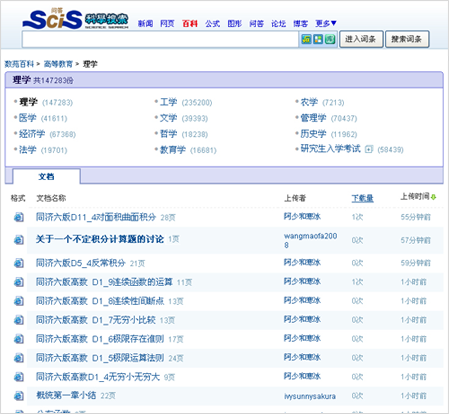449x414 pixels.
Task: Open the 教育学 category link
Action: (173, 150)
